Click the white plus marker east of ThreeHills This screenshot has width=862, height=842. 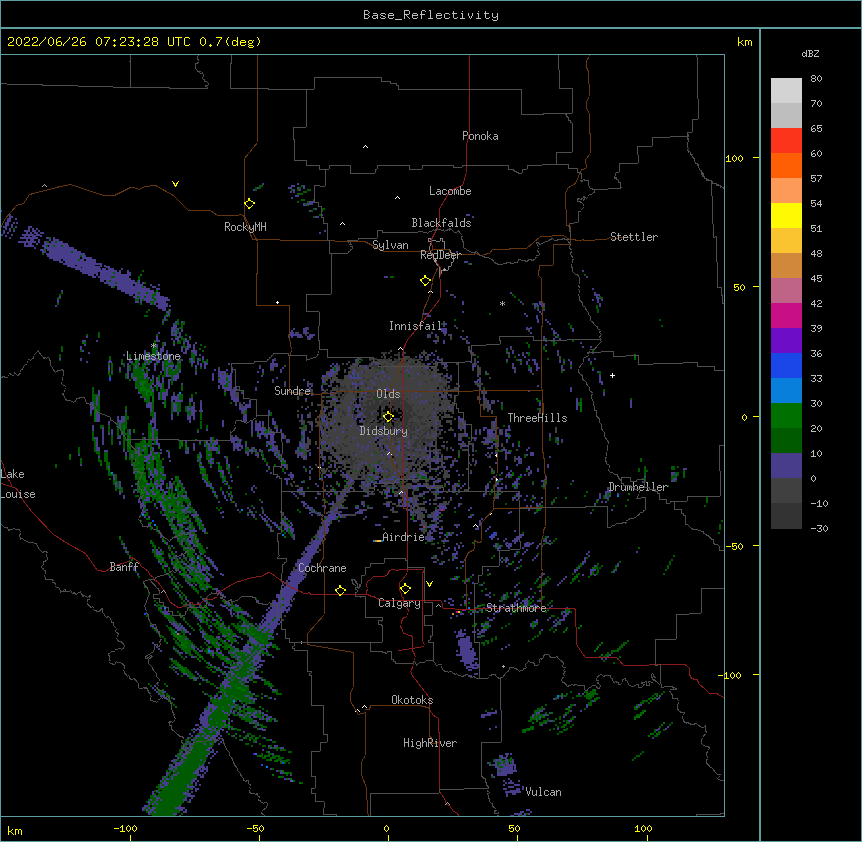pos(612,375)
